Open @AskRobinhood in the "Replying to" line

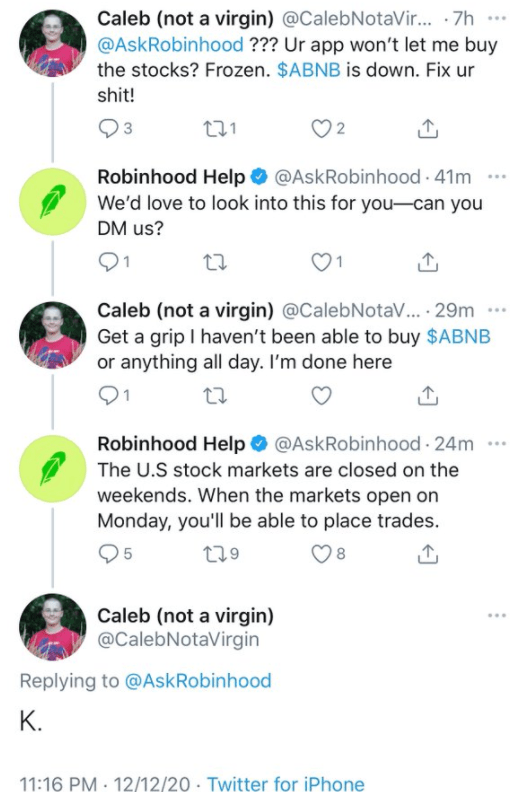tap(198, 680)
